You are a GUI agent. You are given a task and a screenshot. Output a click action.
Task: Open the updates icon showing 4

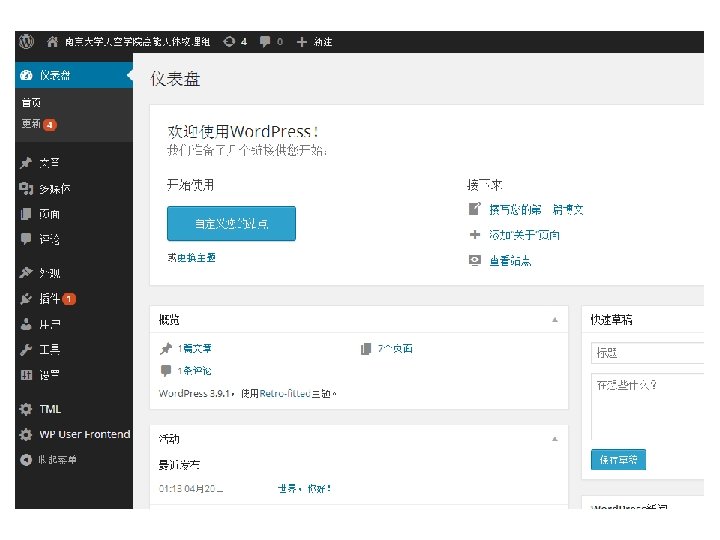point(229,42)
